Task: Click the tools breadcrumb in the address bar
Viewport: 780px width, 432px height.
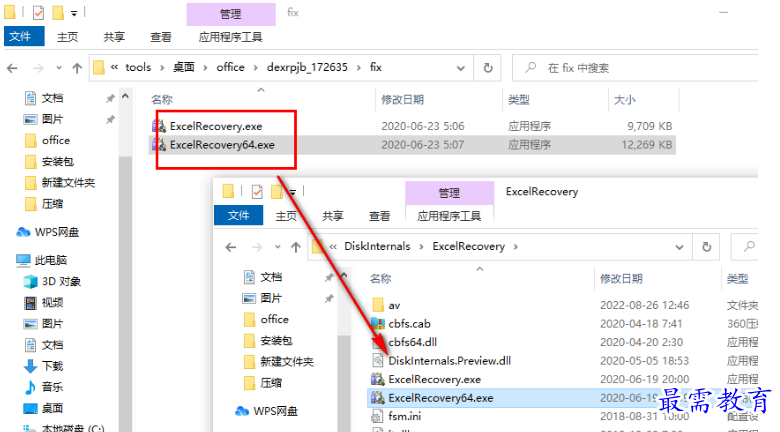Action: (138, 67)
